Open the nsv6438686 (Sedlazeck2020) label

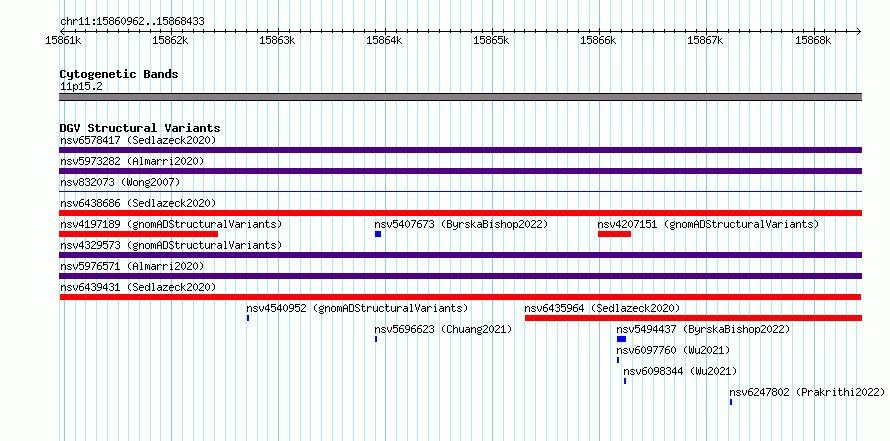(138, 203)
